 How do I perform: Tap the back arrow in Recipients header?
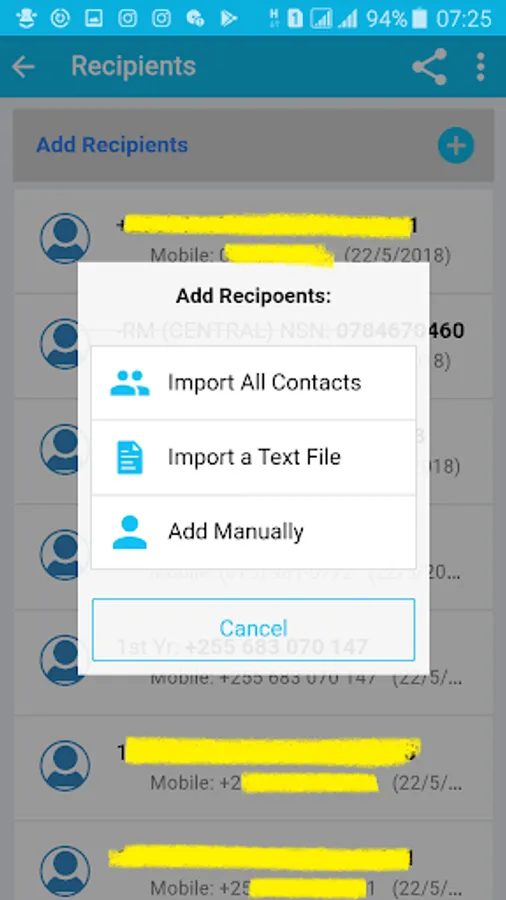tap(23, 67)
